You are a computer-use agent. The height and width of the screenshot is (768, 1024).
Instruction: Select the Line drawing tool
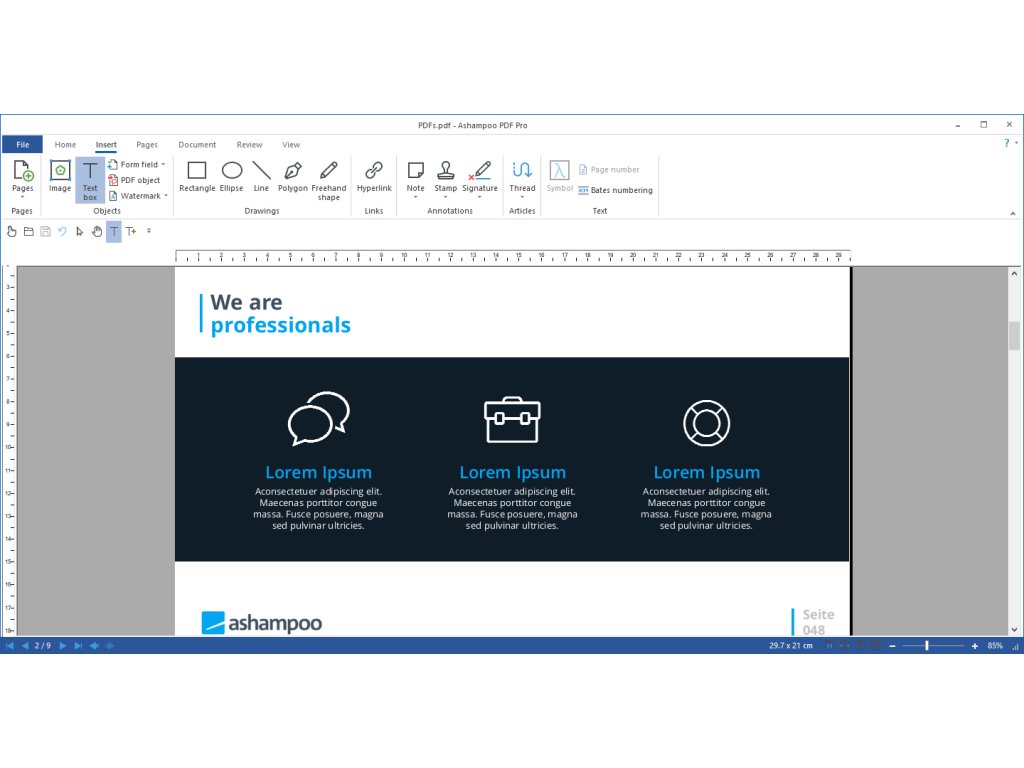point(261,175)
